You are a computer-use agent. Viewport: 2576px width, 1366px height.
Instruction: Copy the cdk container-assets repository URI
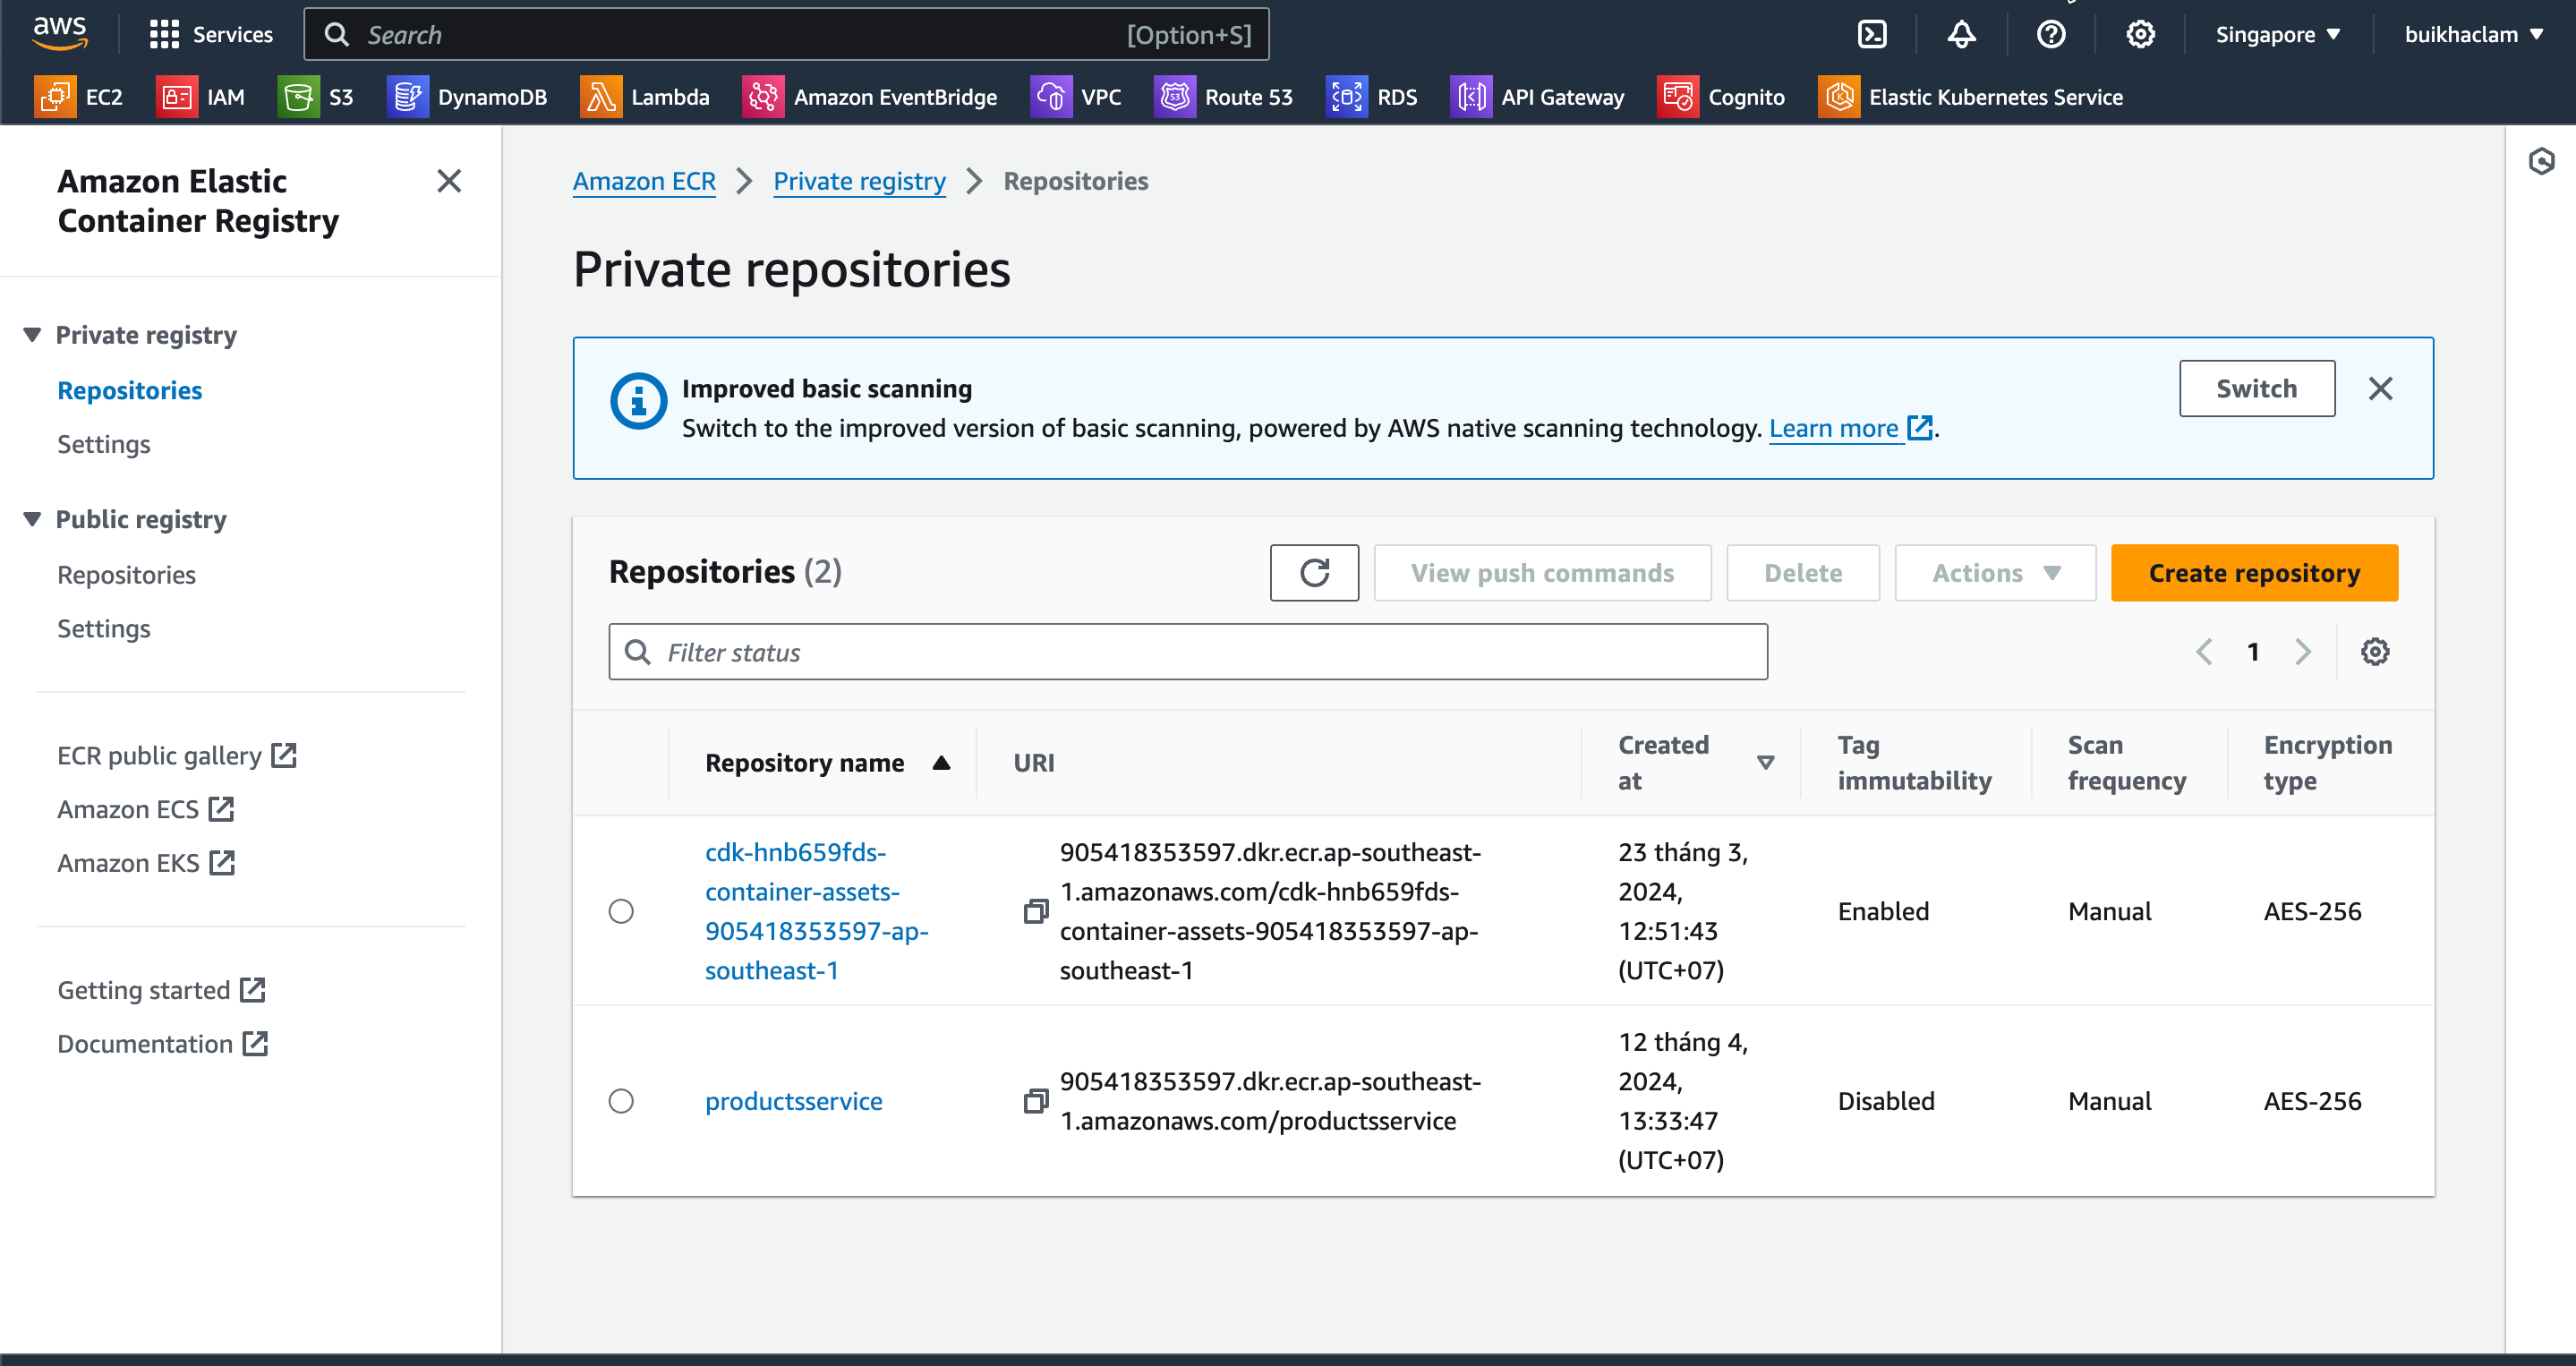[1036, 911]
